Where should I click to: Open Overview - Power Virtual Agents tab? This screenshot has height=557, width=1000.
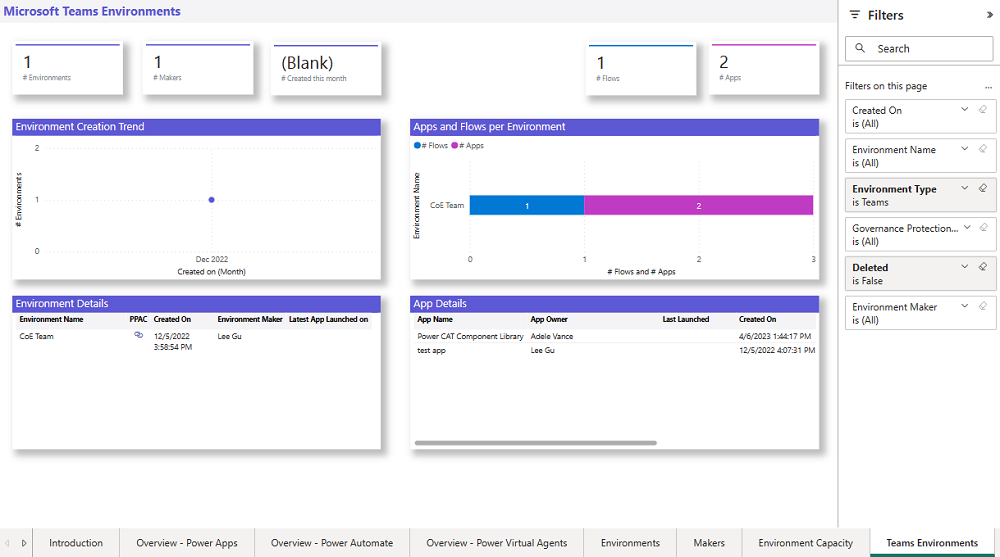[x=496, y=543]
